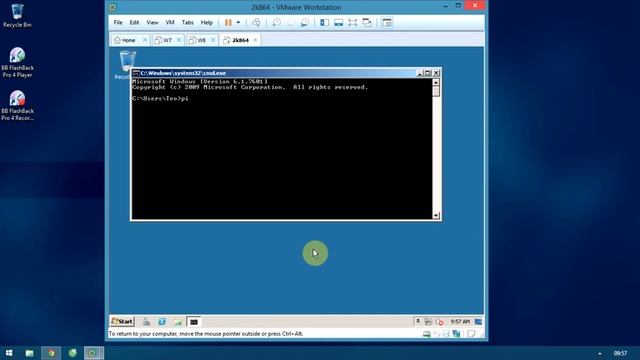640x360 pixels.
Task: Click the VMware hard disk status icon
Action: 426,334
